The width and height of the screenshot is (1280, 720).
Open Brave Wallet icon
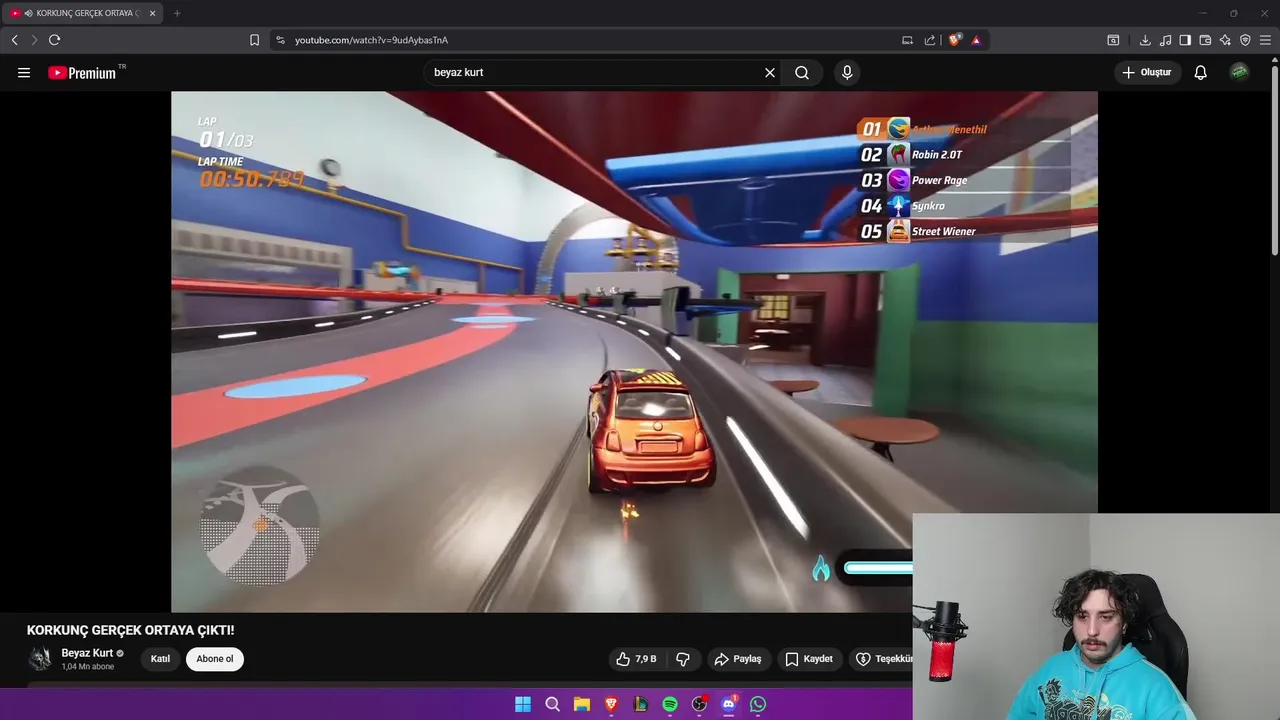point(1205,40)
